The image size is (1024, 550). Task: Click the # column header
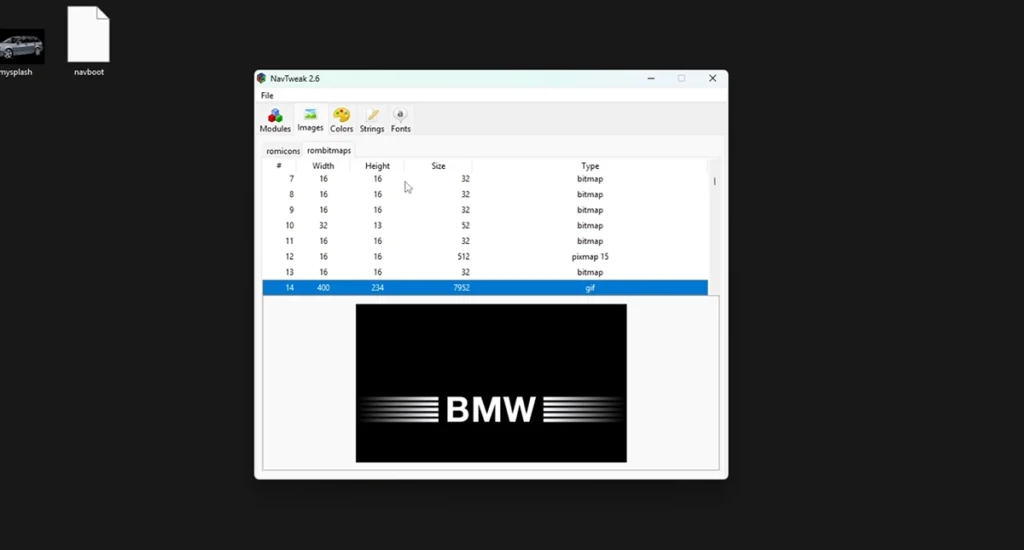[x=279, y=166]
